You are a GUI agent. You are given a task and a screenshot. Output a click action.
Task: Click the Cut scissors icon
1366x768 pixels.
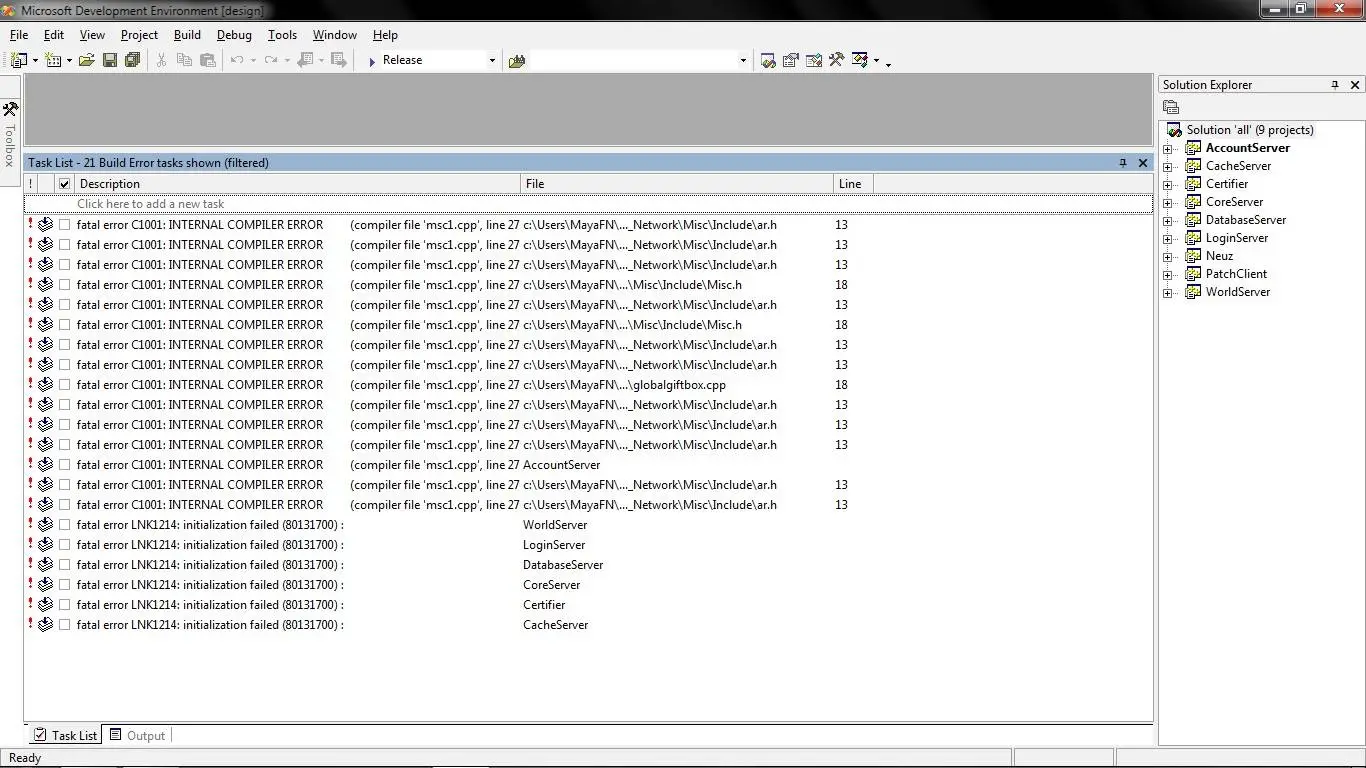pyautogui.click(x=161, y=60)
